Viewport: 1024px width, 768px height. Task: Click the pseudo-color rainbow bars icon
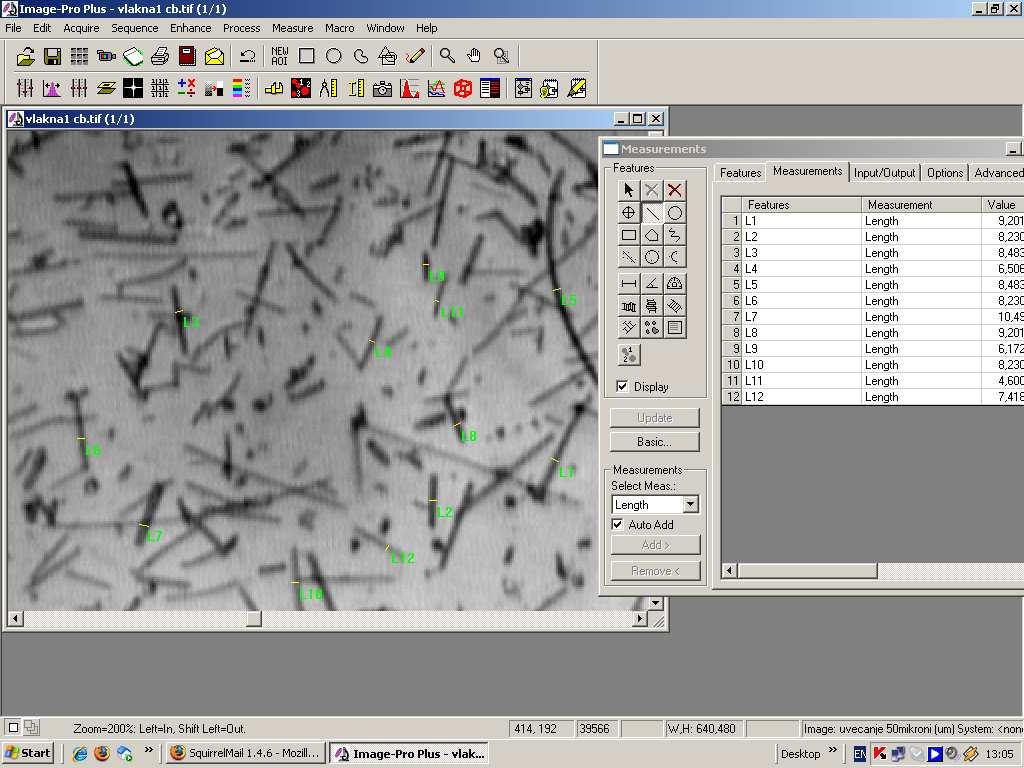click(x=241, y=88)
